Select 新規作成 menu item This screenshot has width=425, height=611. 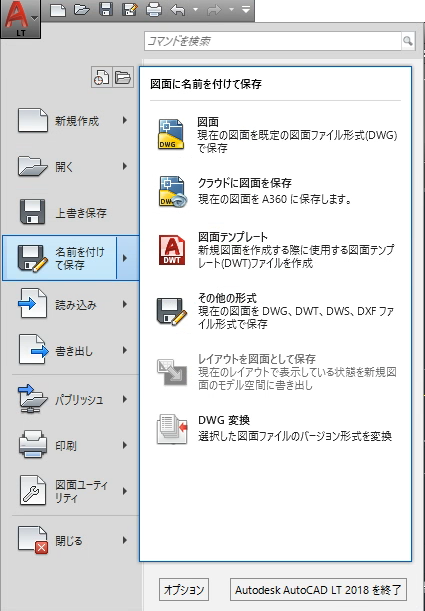coord(70,120)
